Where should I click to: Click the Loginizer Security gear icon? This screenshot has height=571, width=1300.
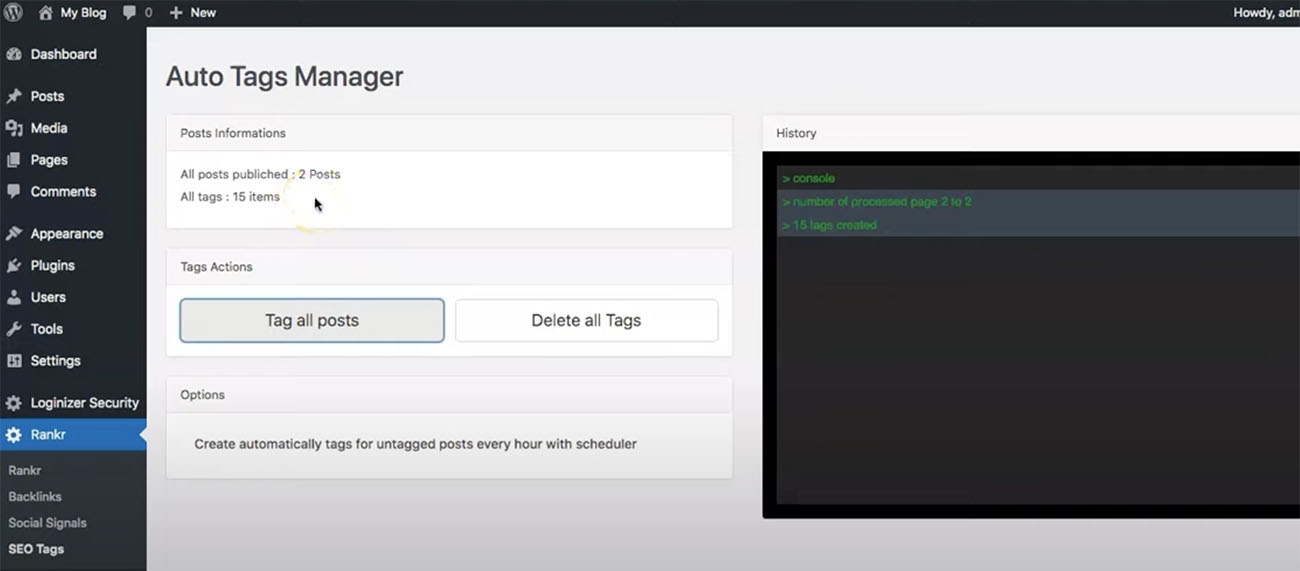[x=14, y=403]
